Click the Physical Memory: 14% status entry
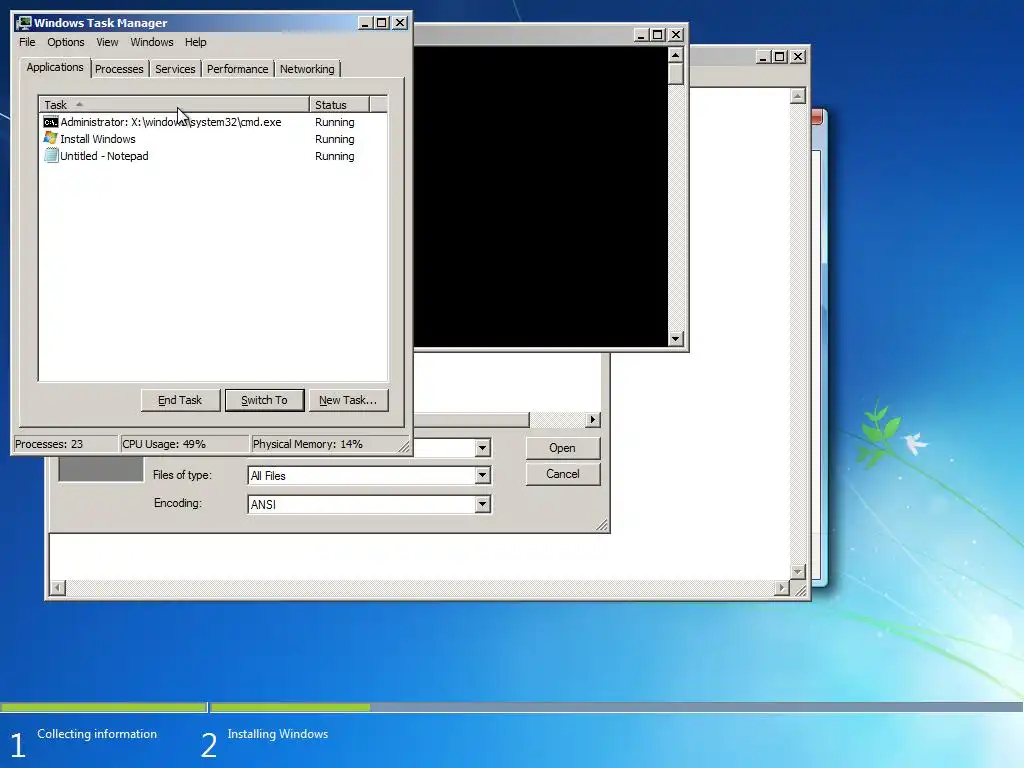This screenshot has width=1024, height=768. (x=323, y=444)
